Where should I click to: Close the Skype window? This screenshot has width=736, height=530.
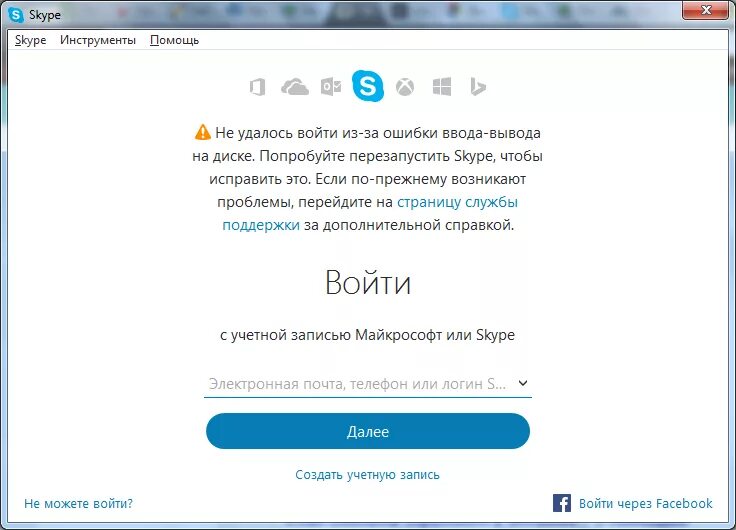point(705,10)
